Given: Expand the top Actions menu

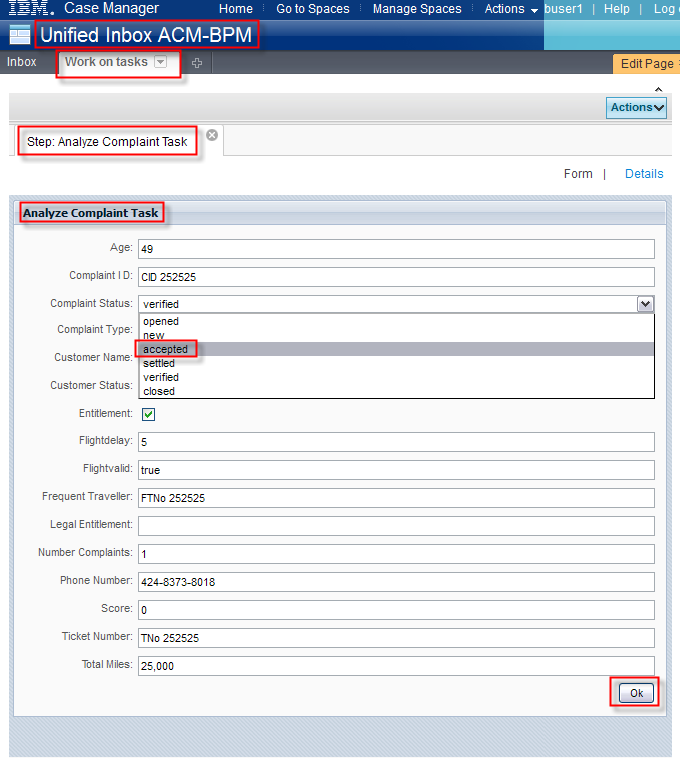Looking at the screenshot, I should point(511,9).
